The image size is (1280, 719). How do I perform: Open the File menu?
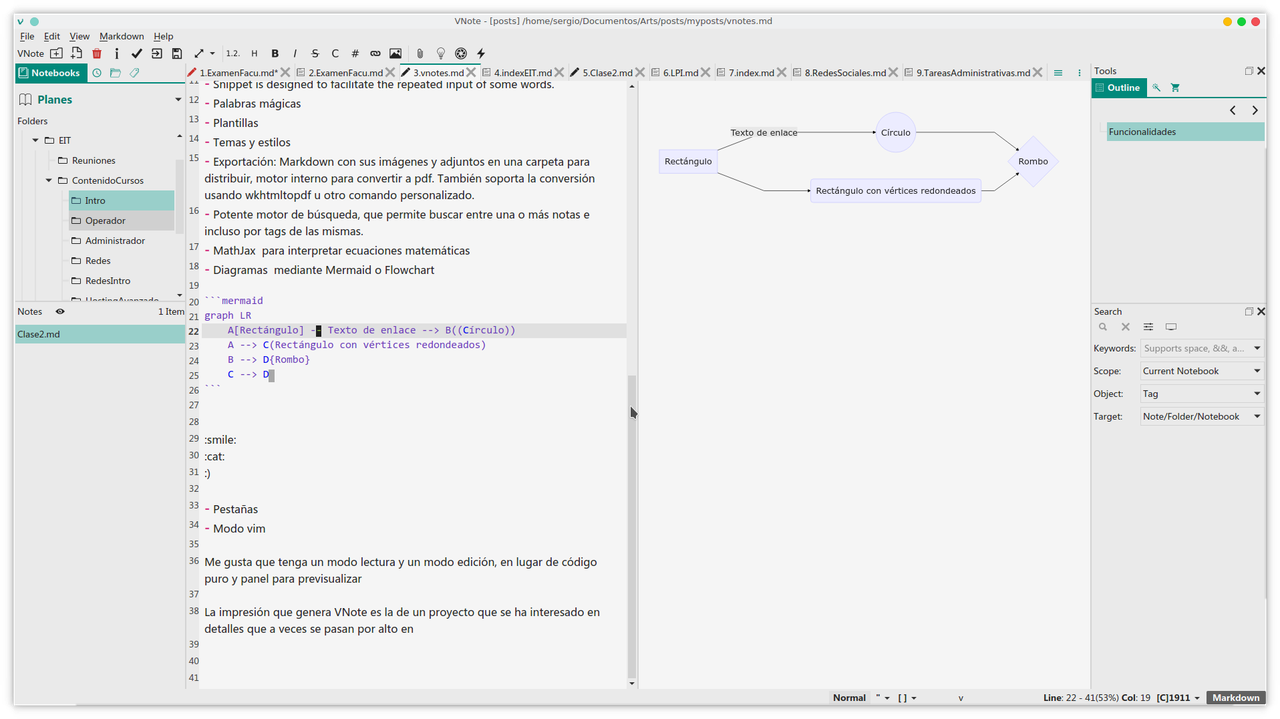click(x=27, y=36)
